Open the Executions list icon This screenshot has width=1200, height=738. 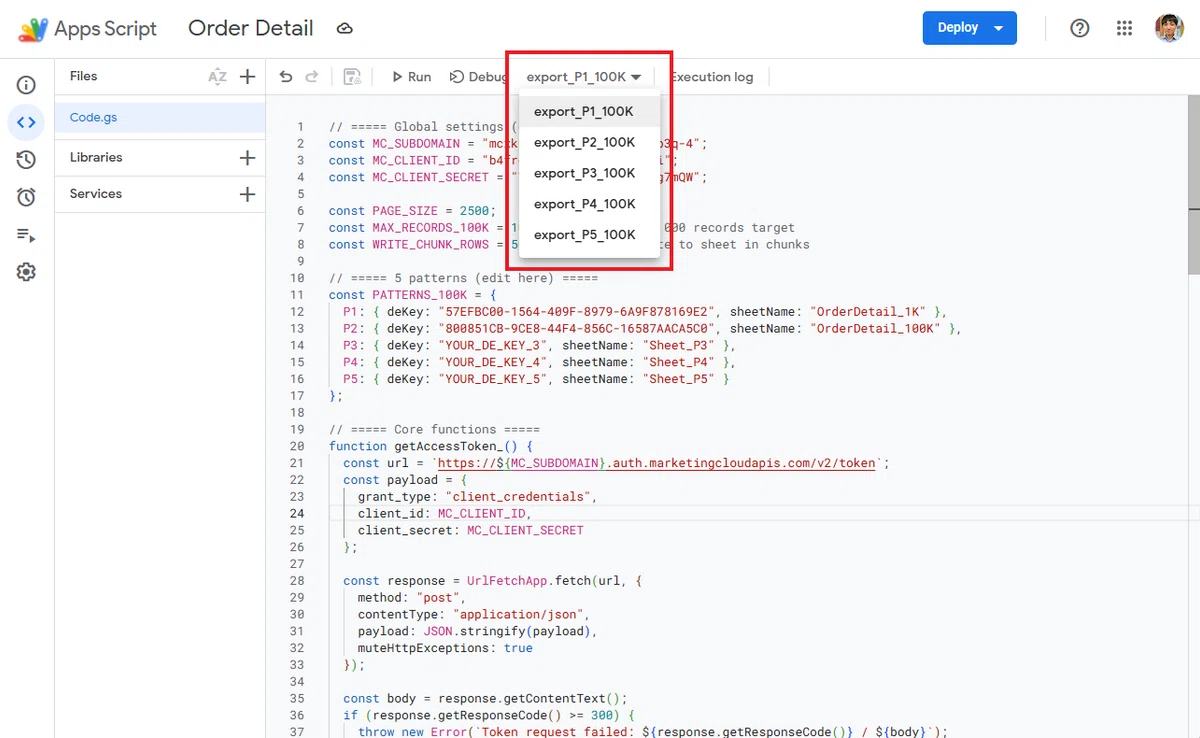click(27, 235)
